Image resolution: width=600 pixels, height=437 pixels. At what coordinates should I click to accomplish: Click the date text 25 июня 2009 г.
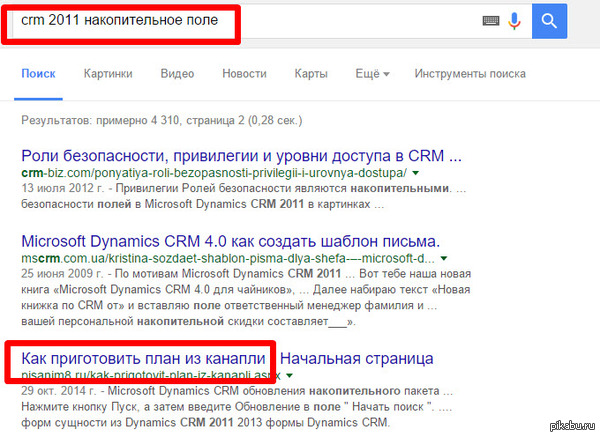point(62,274)
